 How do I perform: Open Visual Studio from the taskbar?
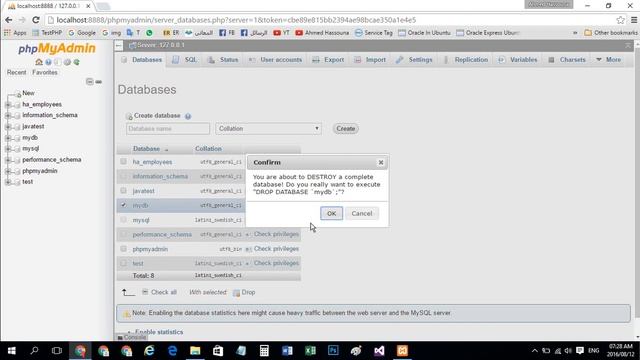click(x=379, y=351)
